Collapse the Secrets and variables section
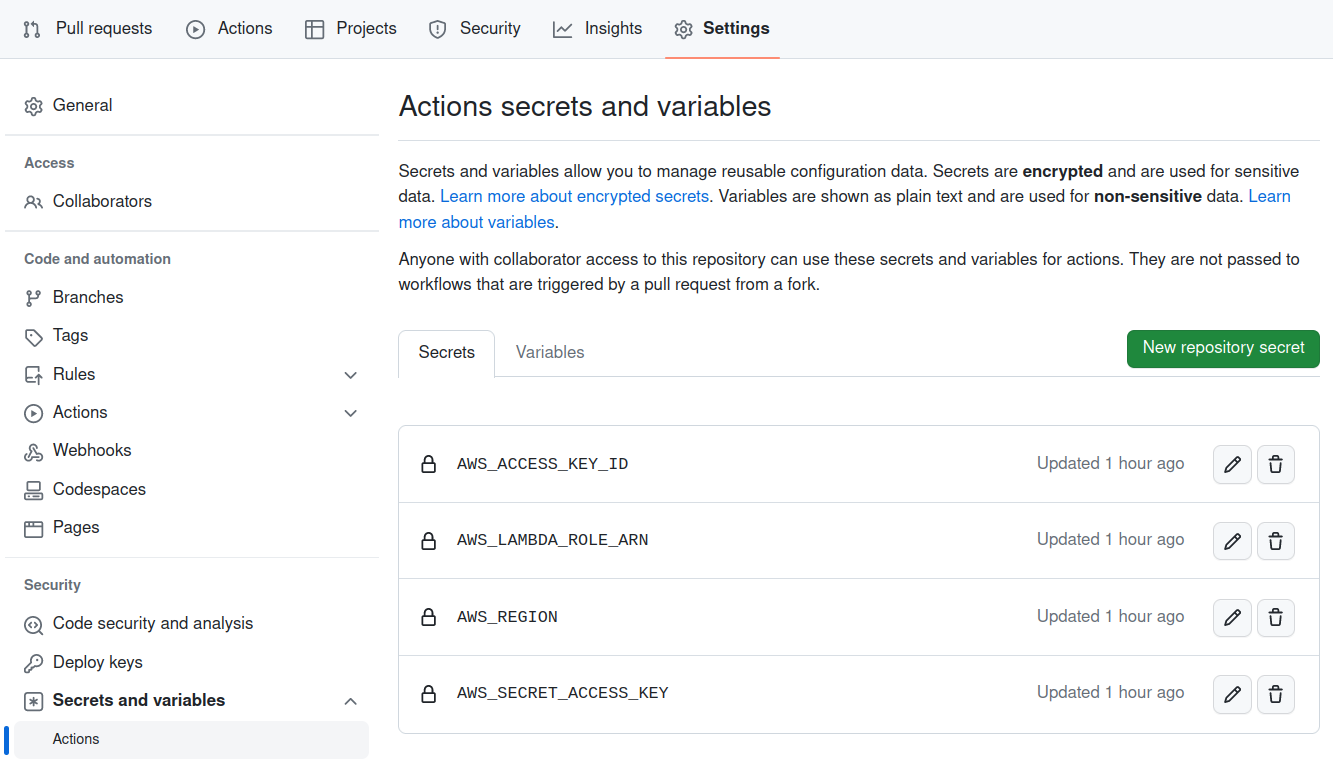Viewport: 1333px width, 763px height. 350,701
